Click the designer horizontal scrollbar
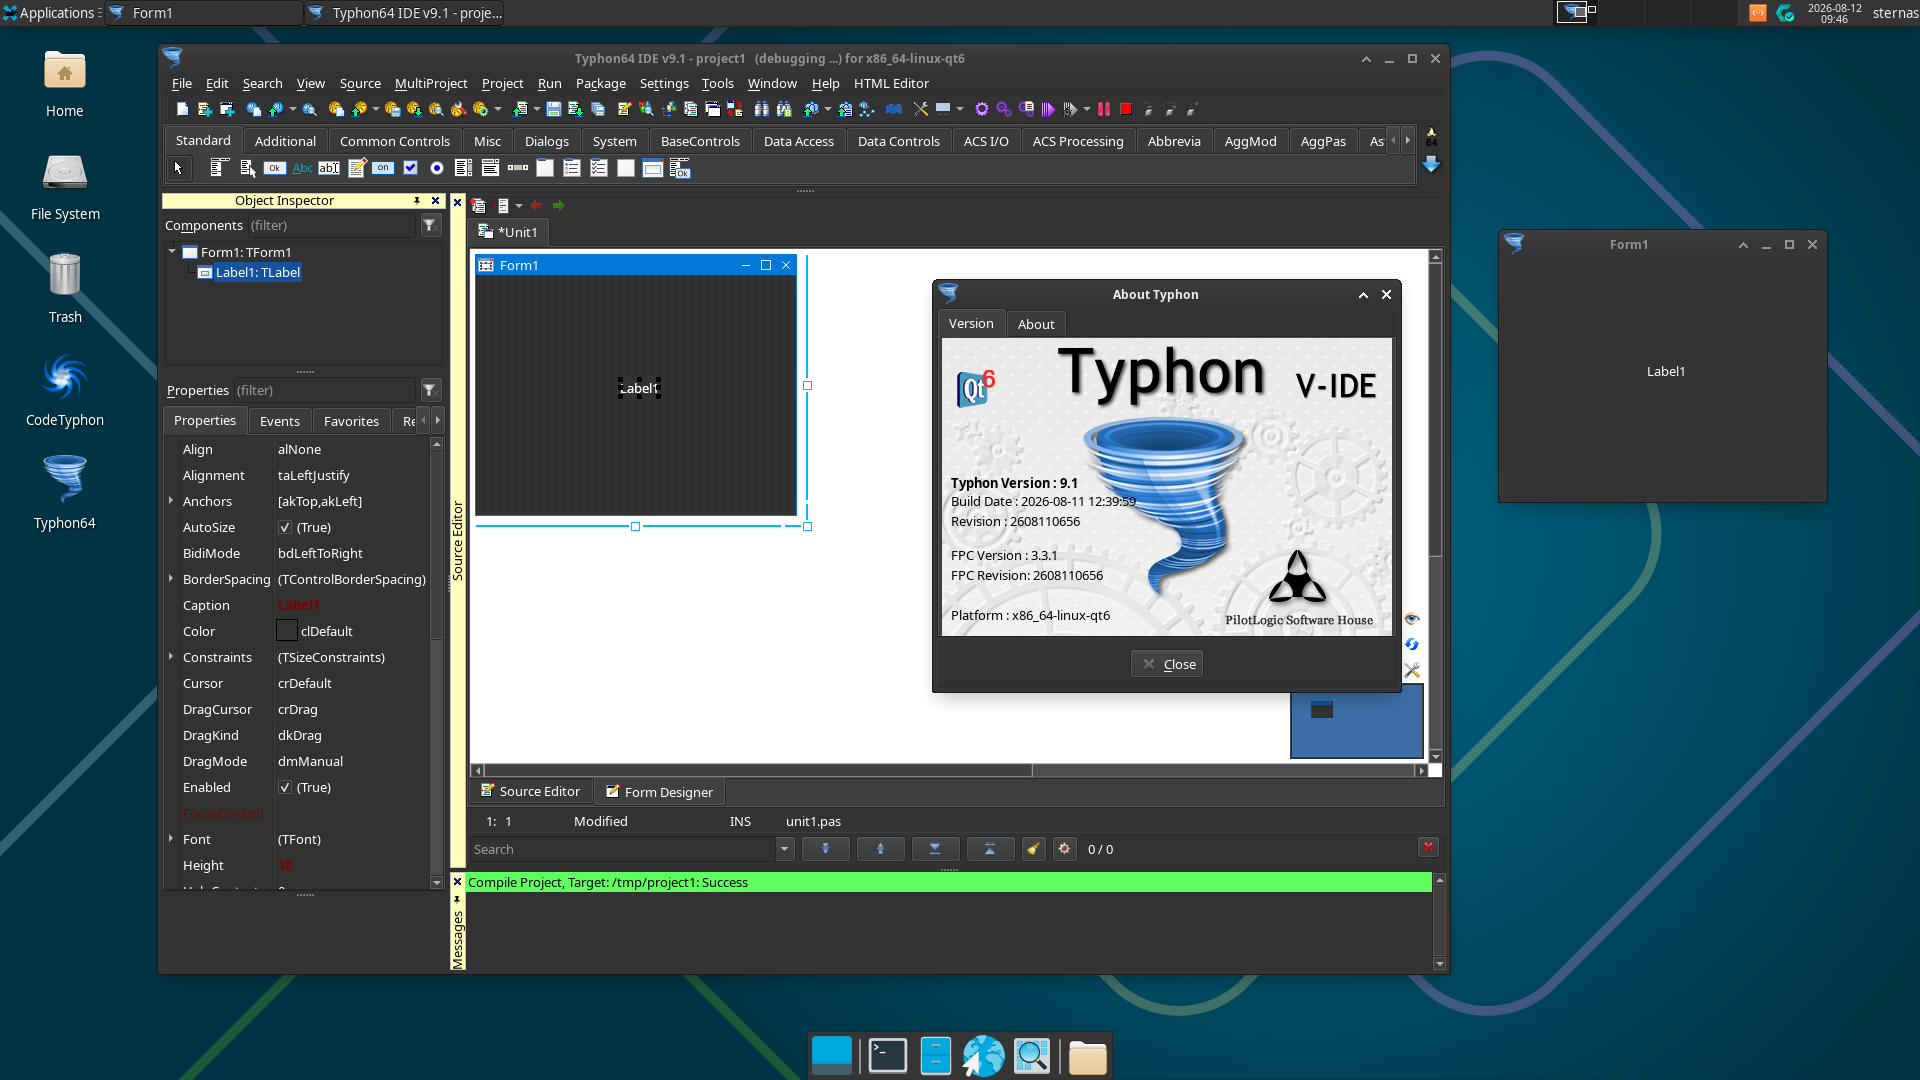Image resolution: width=1920 pixels, height=1080 pixels. (x=949, y=770)
